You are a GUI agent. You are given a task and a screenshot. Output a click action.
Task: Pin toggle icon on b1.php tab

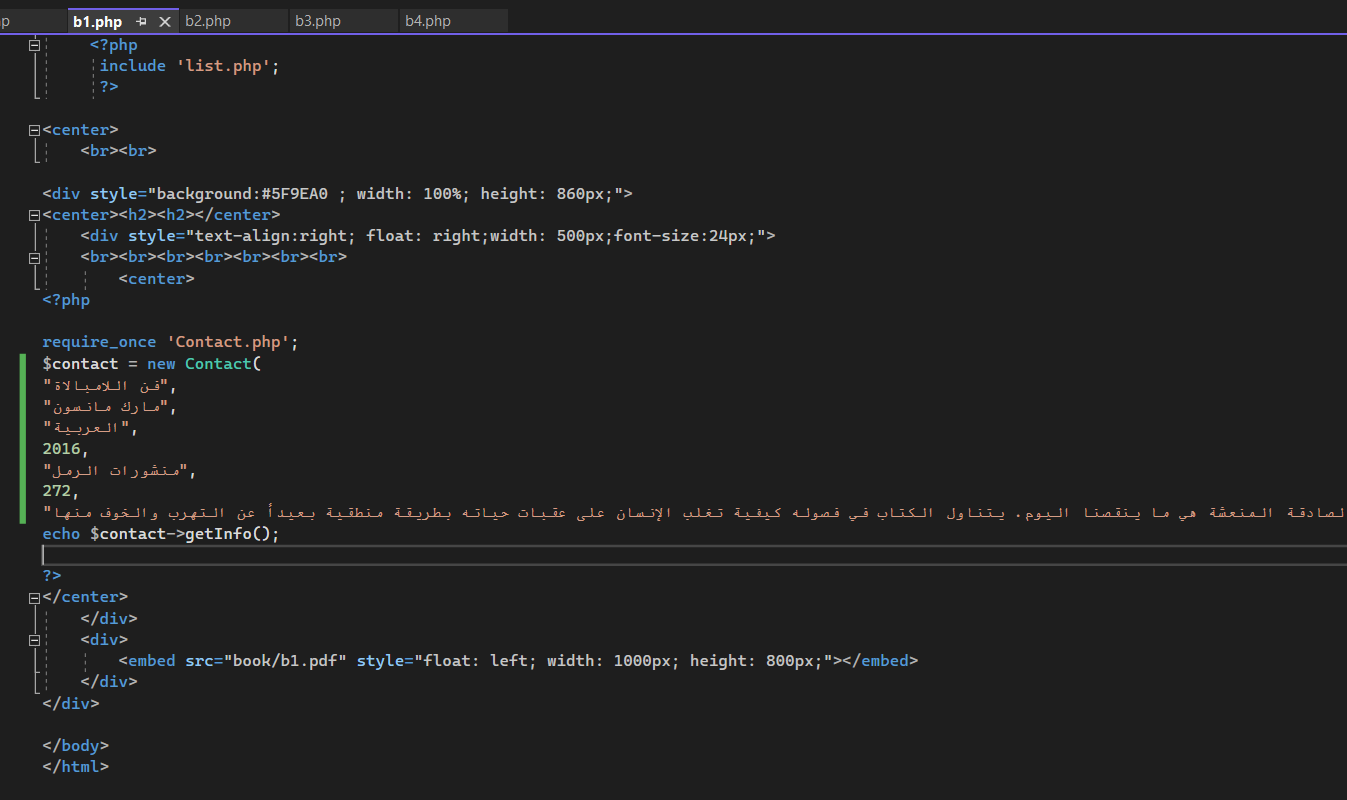click(x=142, y=21)
